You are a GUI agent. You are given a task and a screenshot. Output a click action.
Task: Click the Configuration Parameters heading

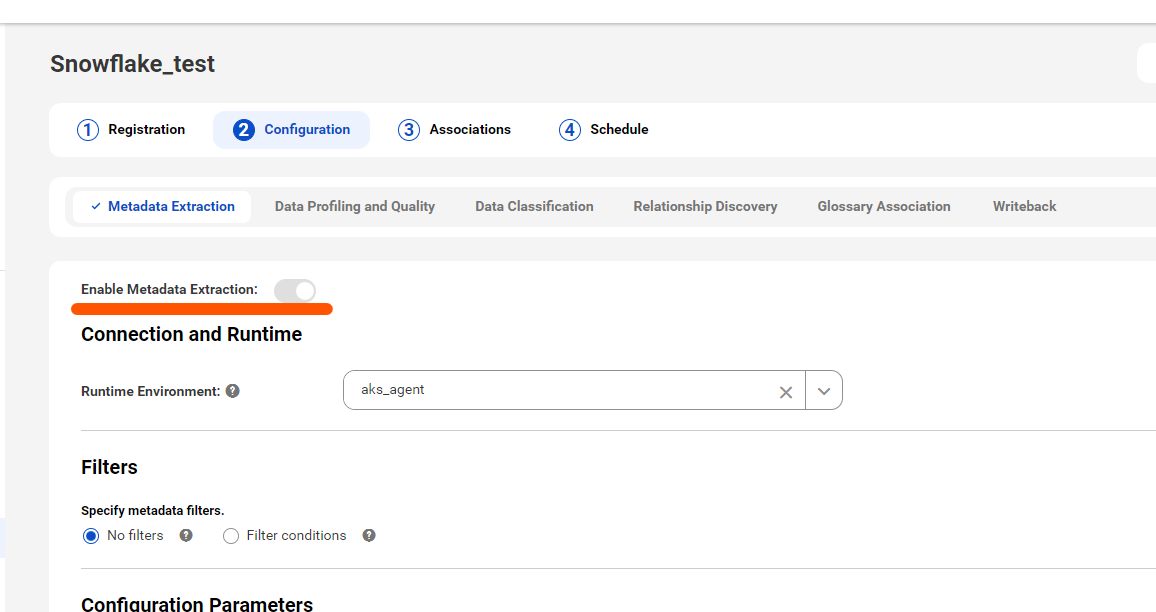pos(197,604)
